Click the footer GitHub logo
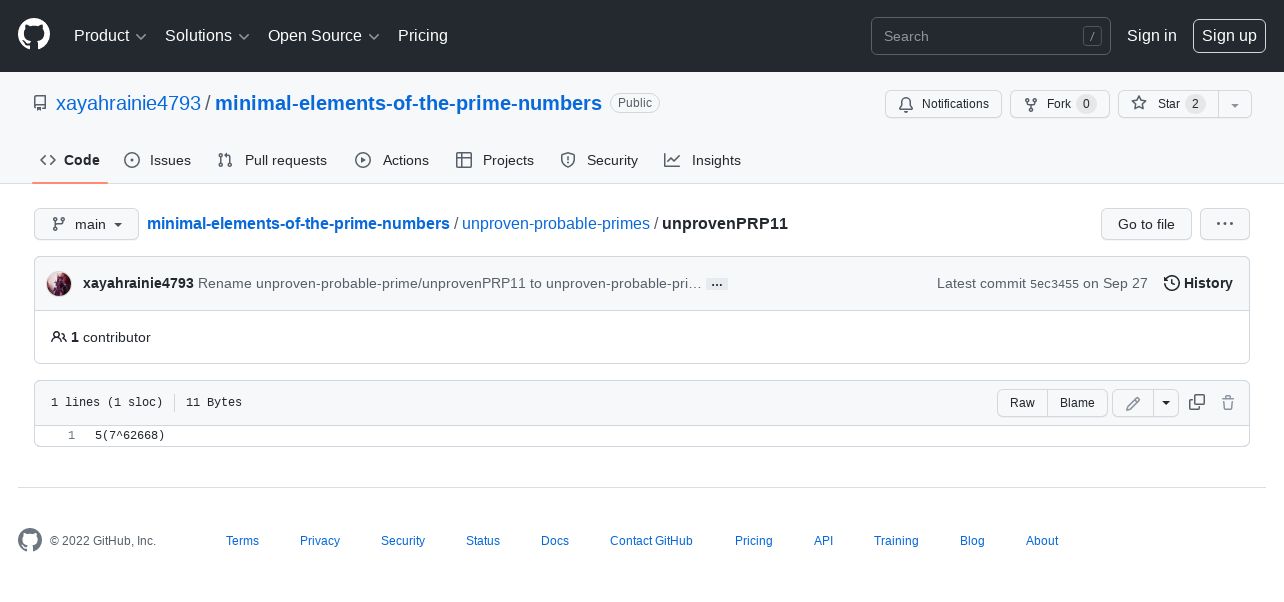This screenshot has width=1284, height=602. pyautogui.click(x=30, y=540)
